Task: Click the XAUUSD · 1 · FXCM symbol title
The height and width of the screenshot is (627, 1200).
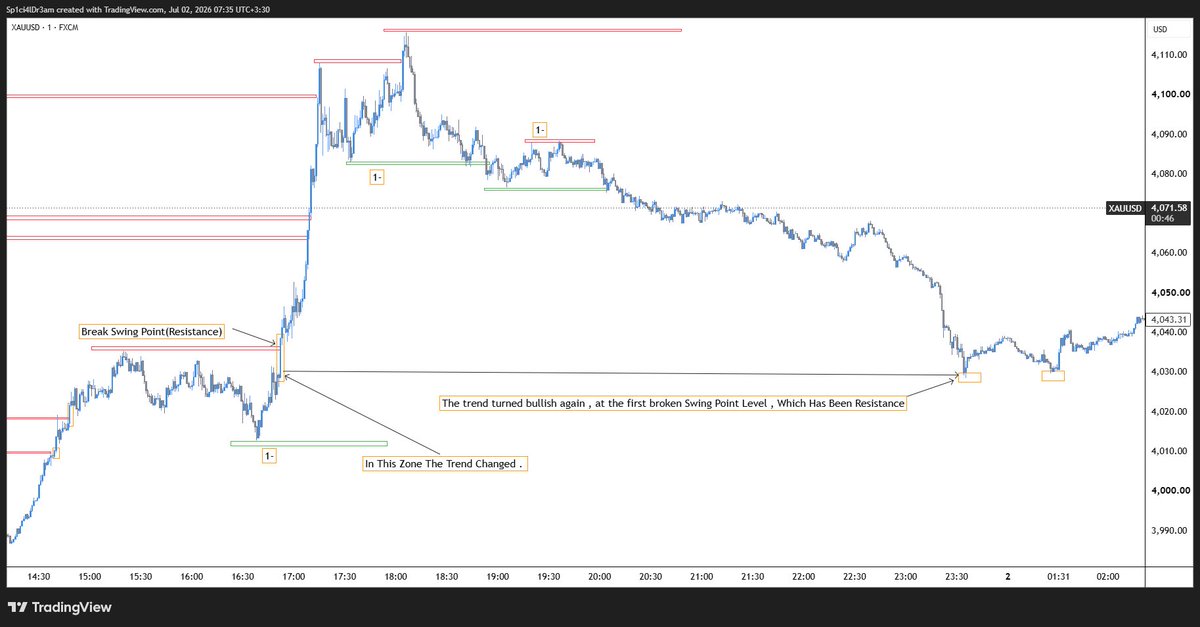Action: click(43, 26)
